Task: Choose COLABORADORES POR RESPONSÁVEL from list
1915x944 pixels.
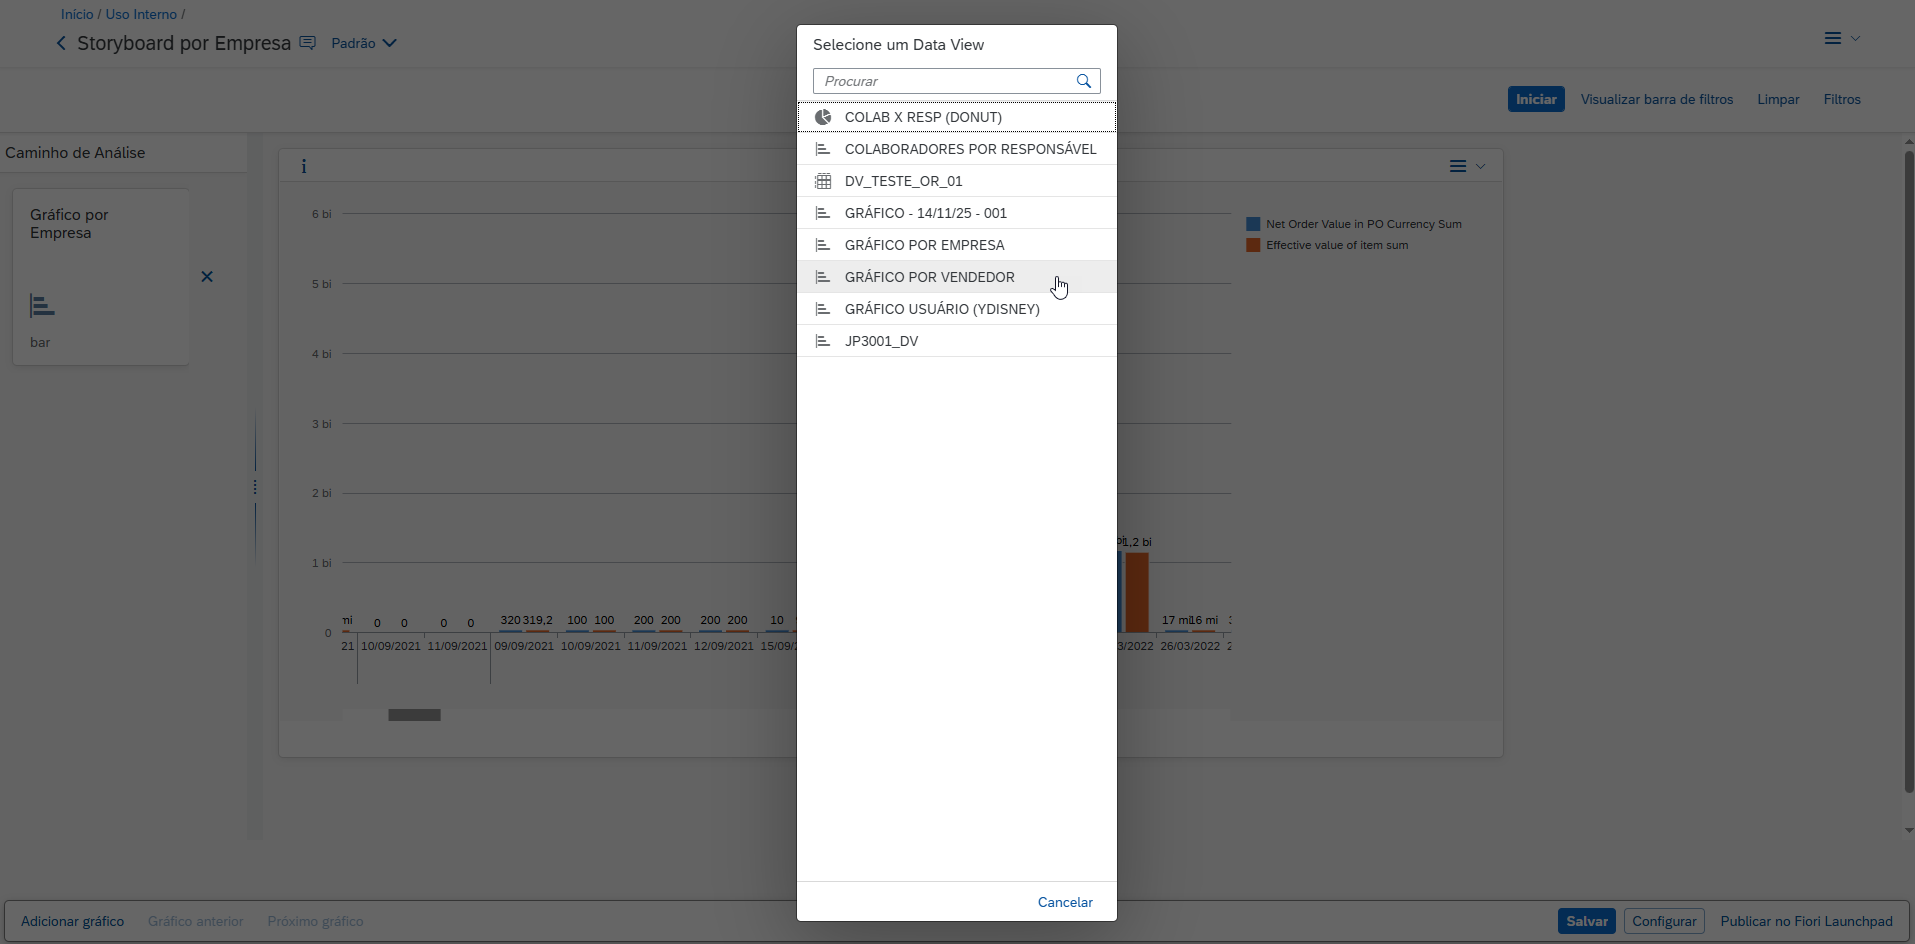Action: tap(970, 149)
